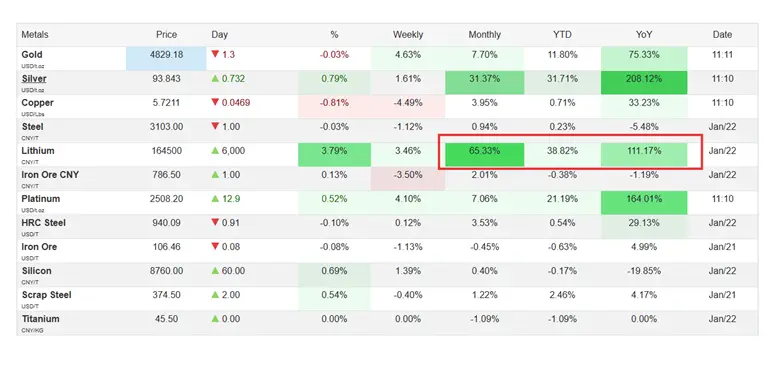
Task: Click Titanium's green up arrow icon
Action: click(215, 319)
